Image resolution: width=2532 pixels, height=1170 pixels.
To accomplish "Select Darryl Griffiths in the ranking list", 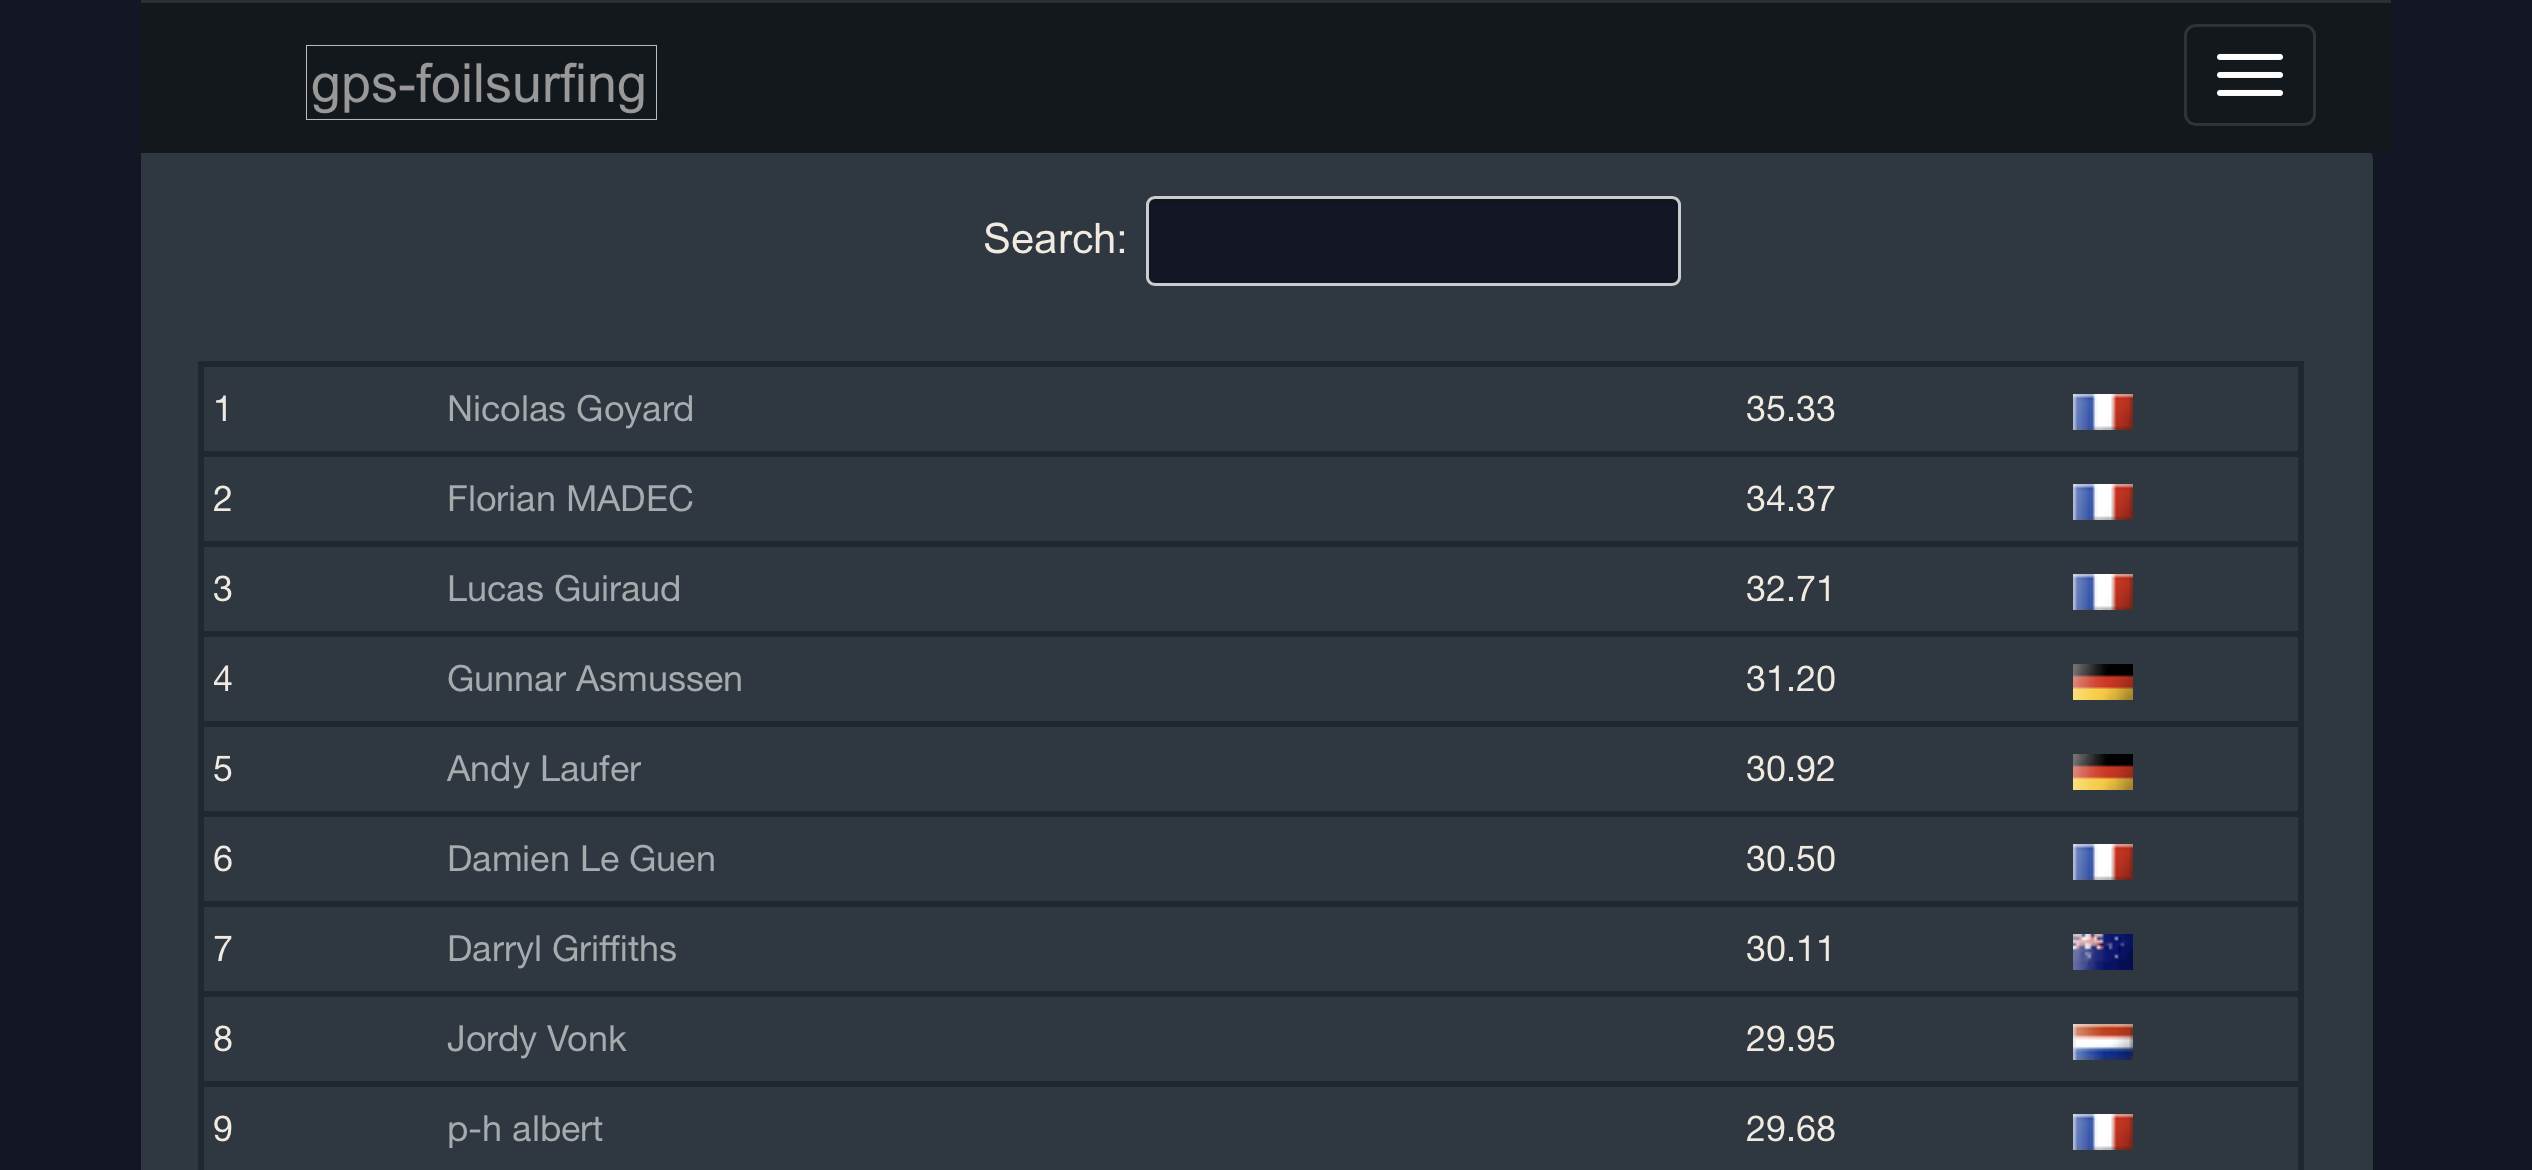I will [x=561, y=949].
